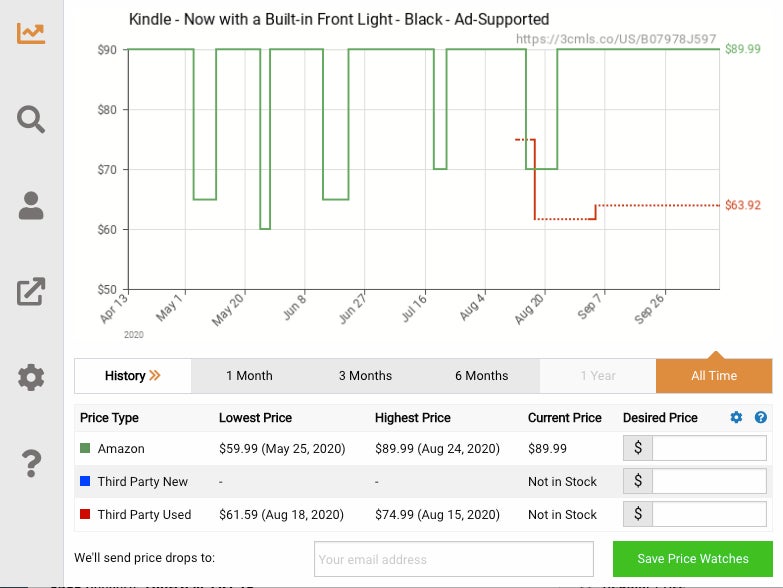The width and height of the screenshot is (783, 588).
Task: Open the 3cmls.co product link
Action: [616, 39]
